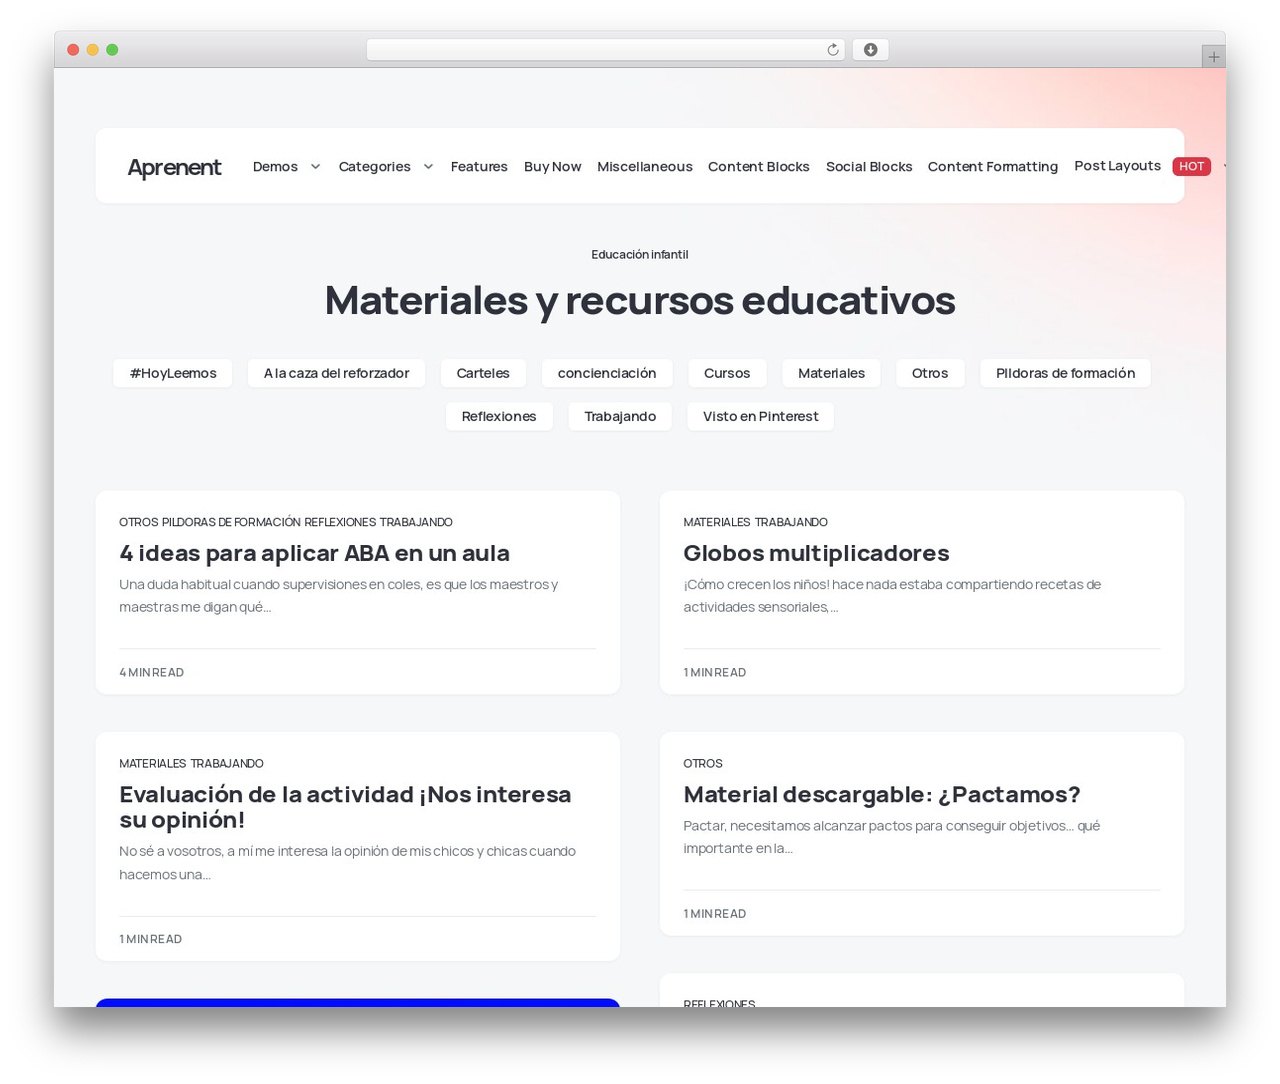The width and height of the screenshot is (1280, 1084).
Task: Open the Demos menu
Action: tap(275, 167)
